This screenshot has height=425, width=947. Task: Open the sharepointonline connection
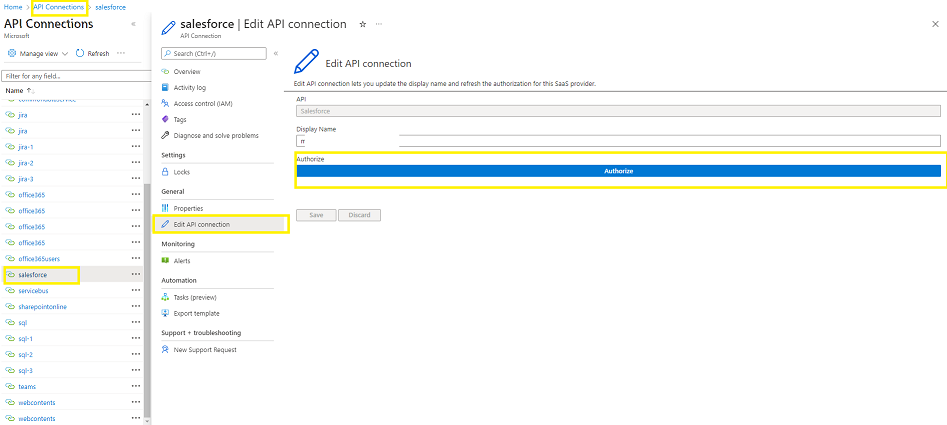[43, 307]
